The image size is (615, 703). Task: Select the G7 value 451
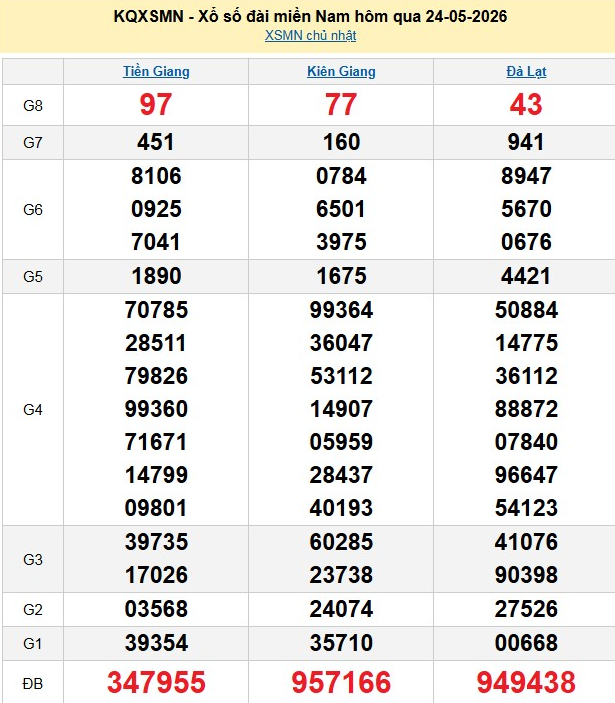click(156, 142)
